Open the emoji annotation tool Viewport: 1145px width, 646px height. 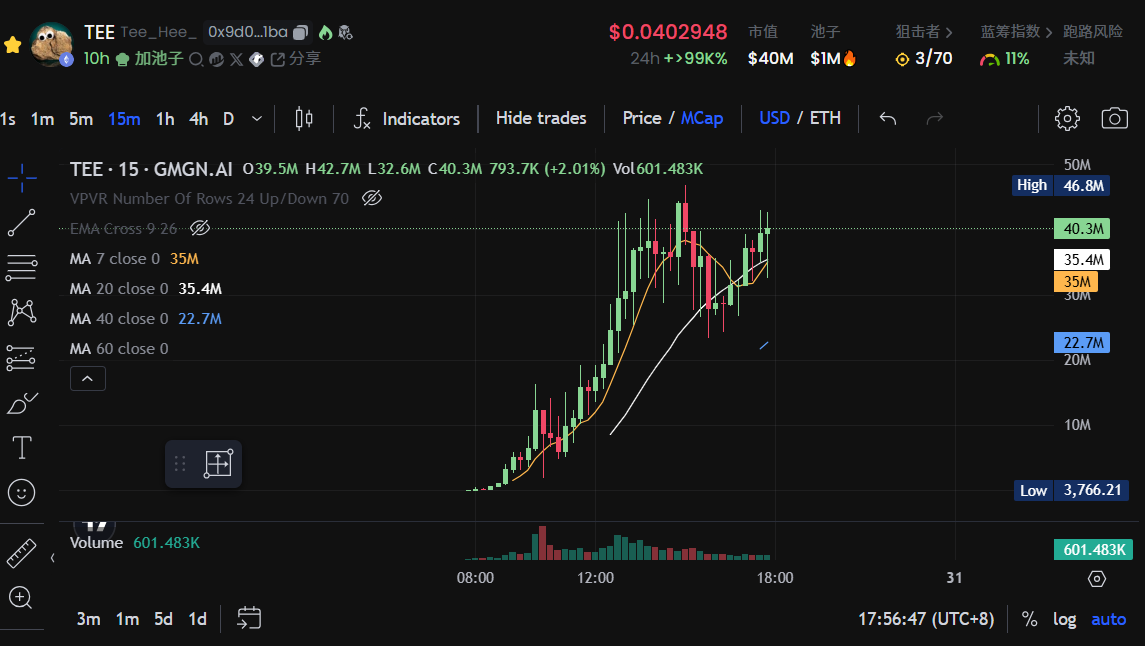point(21,492)
